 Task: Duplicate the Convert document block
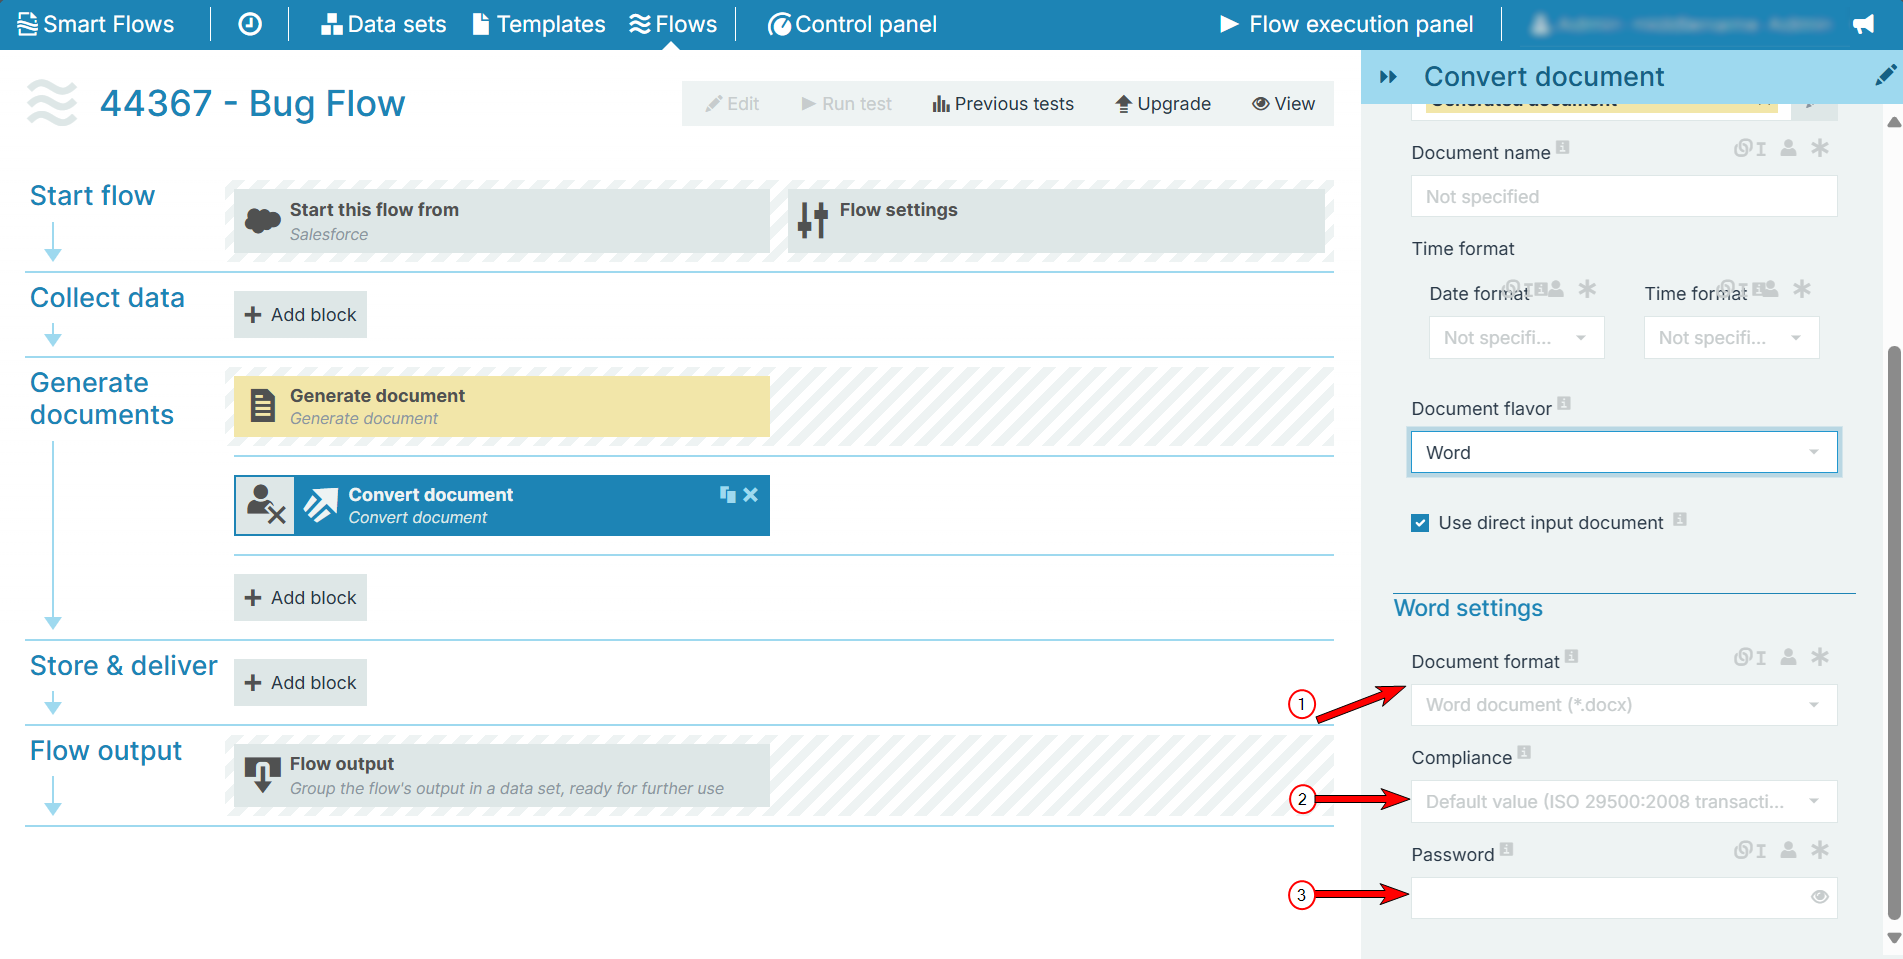[727, 494]
